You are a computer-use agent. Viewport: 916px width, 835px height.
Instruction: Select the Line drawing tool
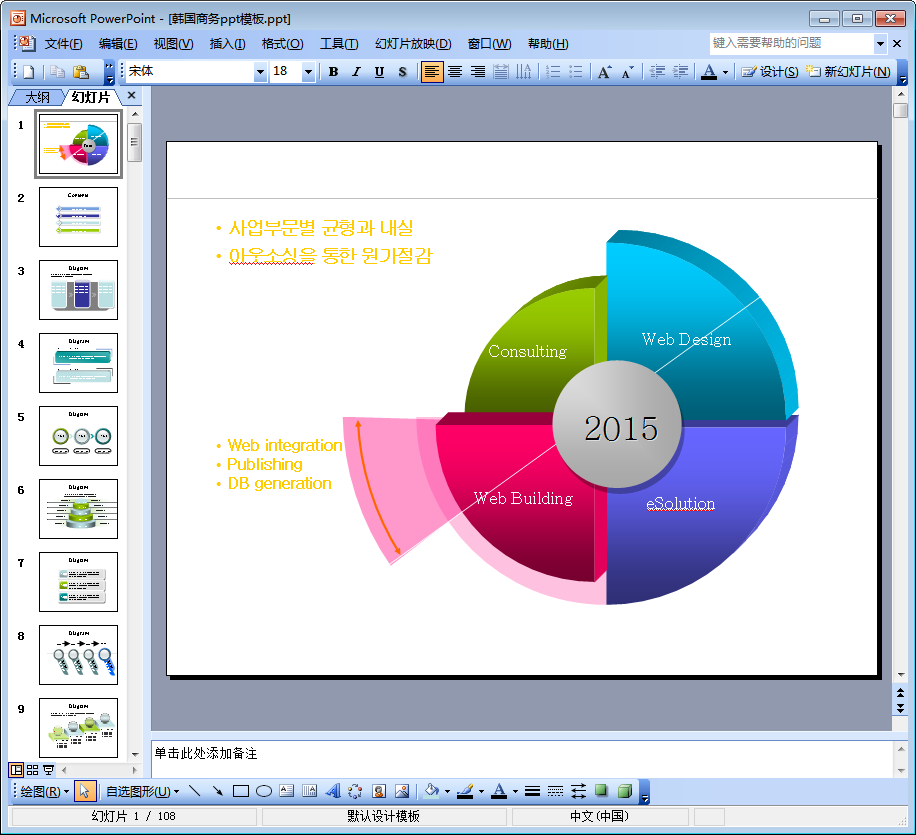coord(195,791)
